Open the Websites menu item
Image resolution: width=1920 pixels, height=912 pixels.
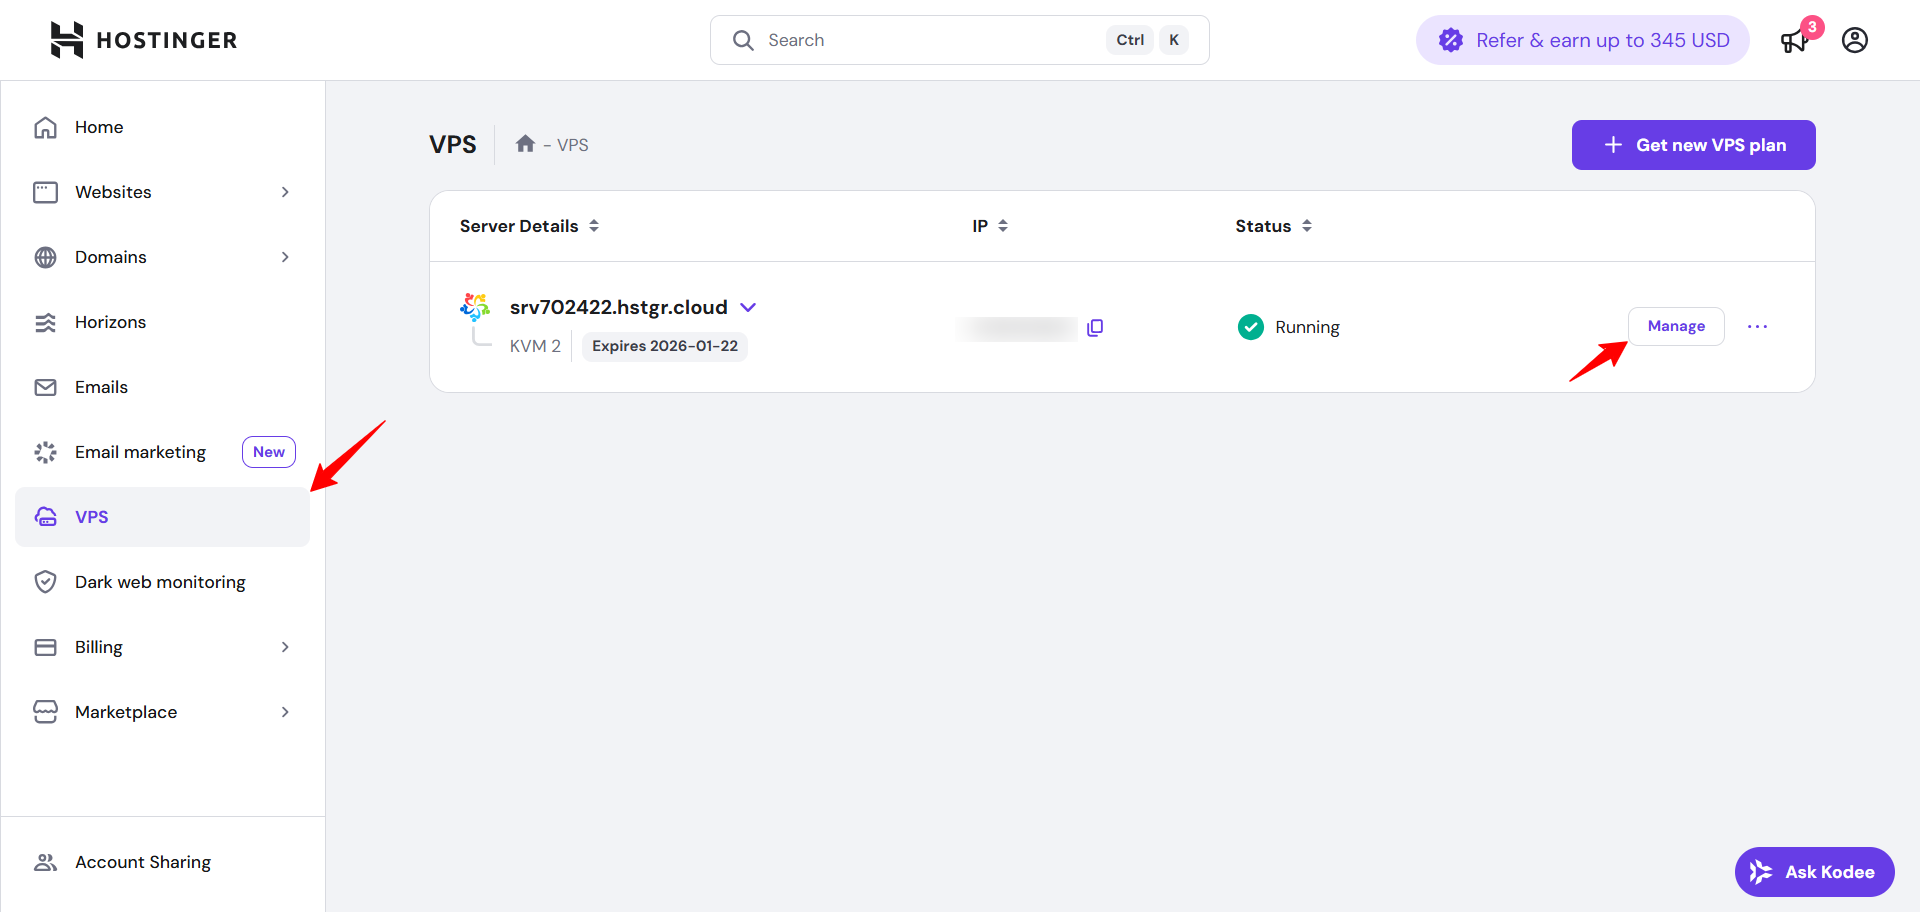[162, 192]
